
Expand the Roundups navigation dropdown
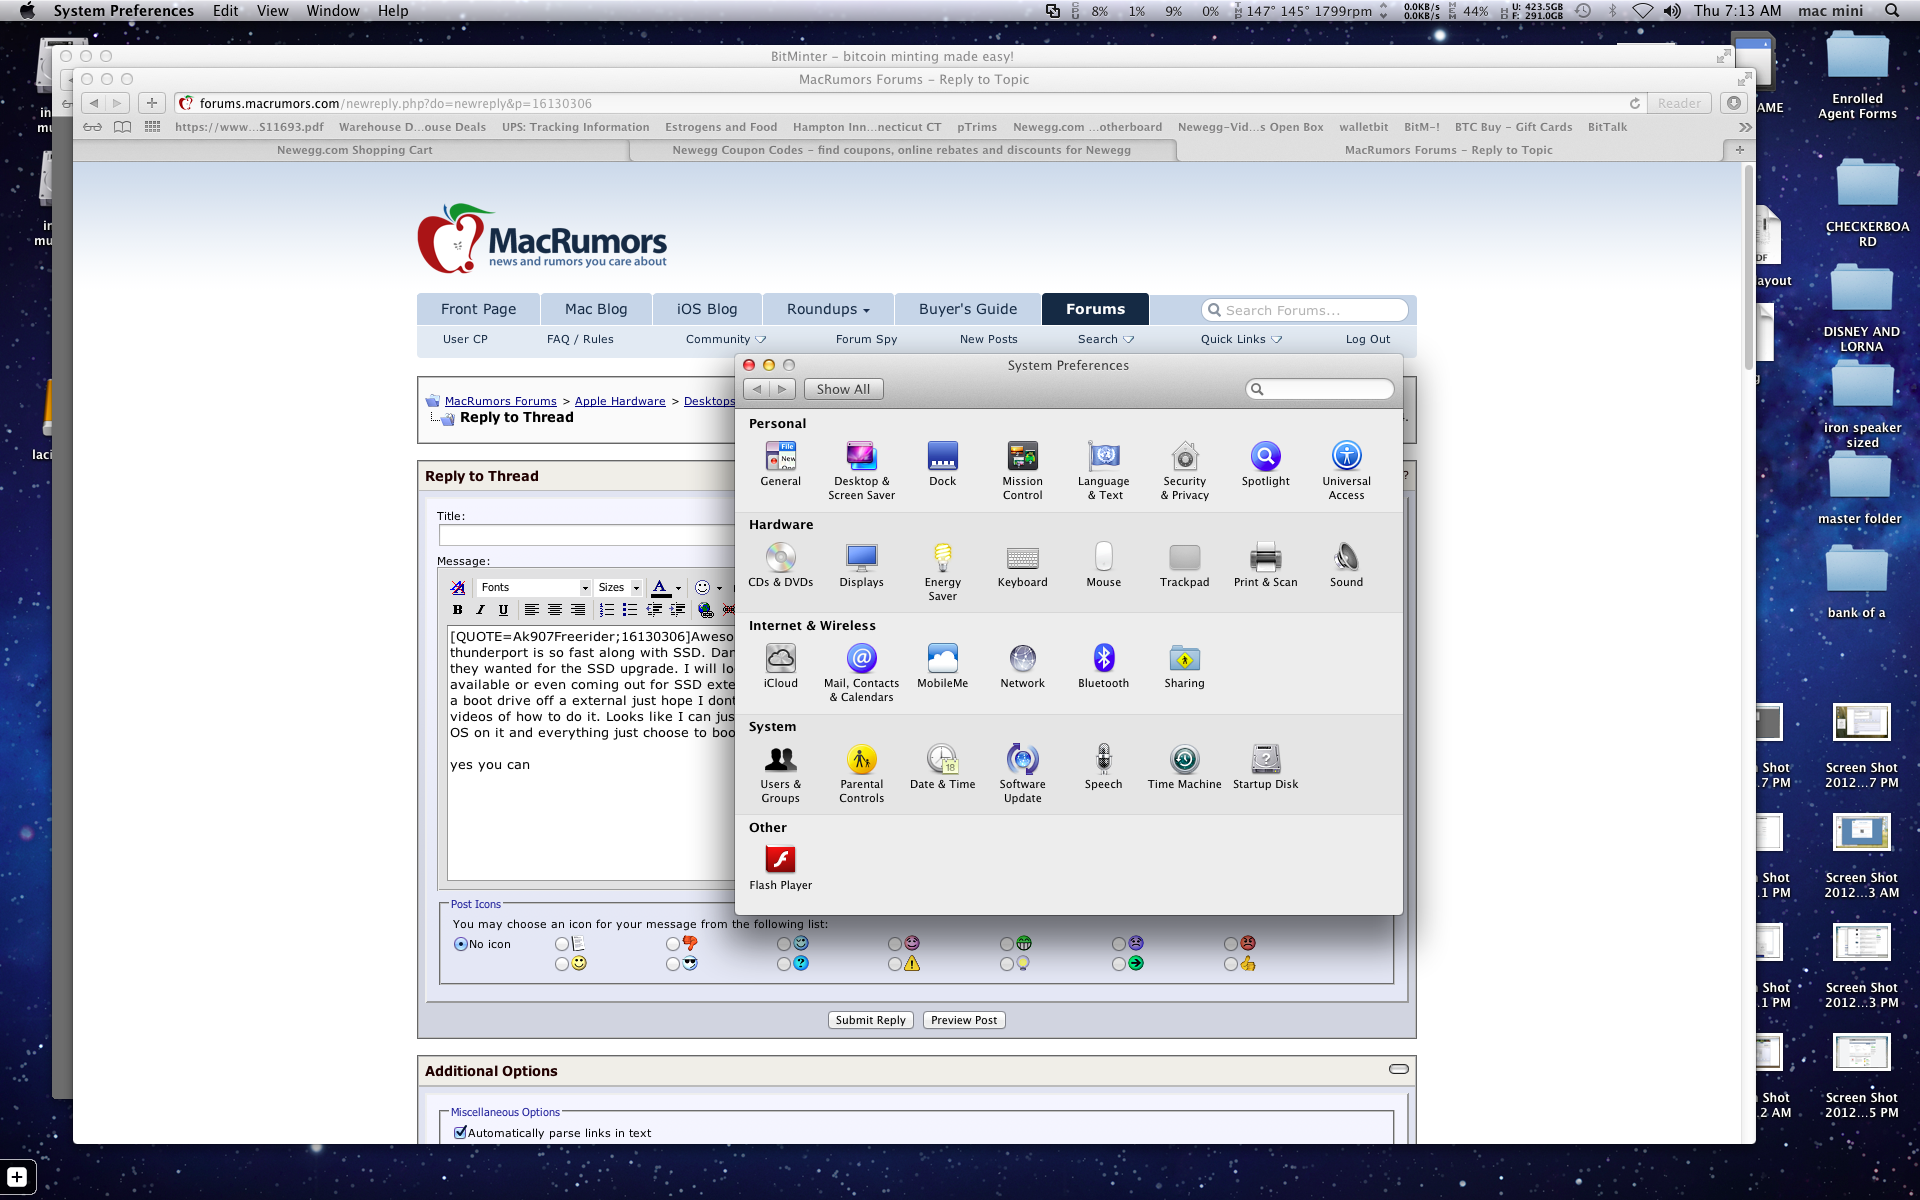coord(827,309)
